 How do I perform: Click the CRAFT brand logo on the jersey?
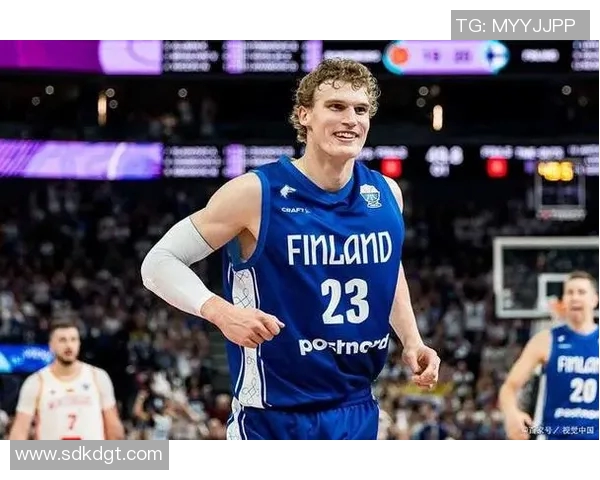[x=295, y=210]
